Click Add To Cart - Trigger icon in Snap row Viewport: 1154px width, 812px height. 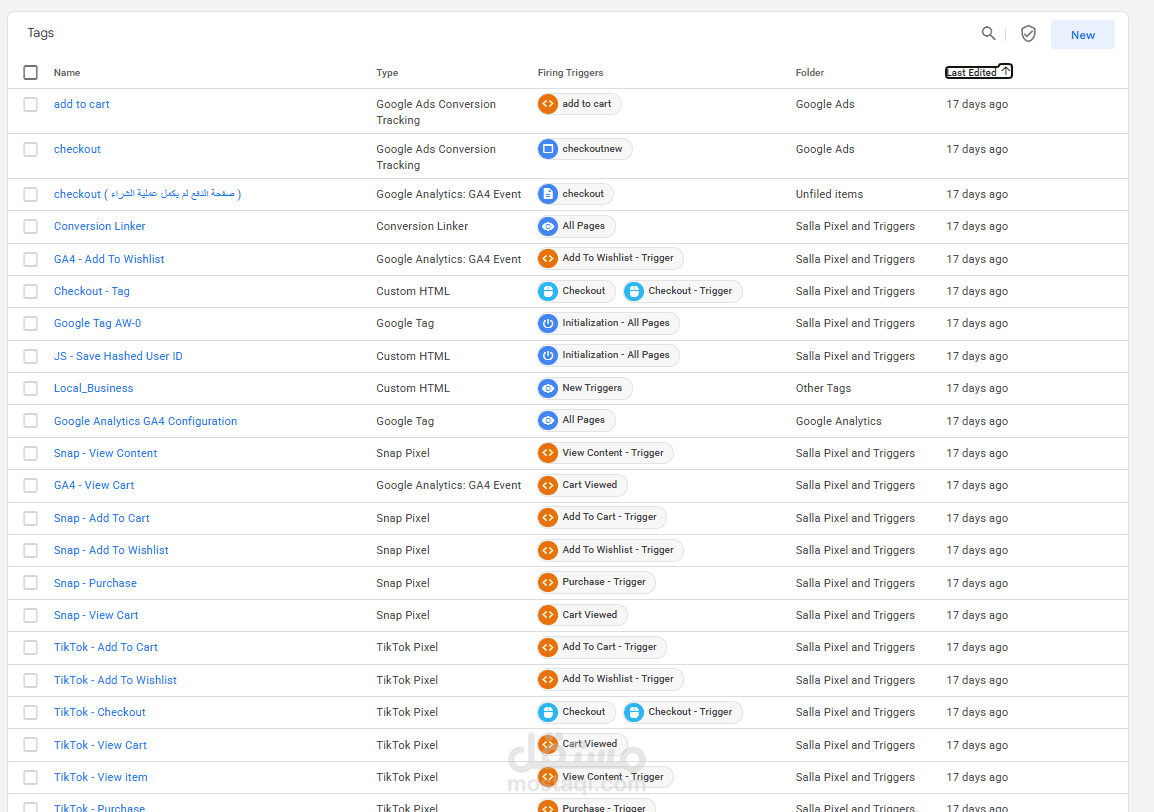click(548, 518)
